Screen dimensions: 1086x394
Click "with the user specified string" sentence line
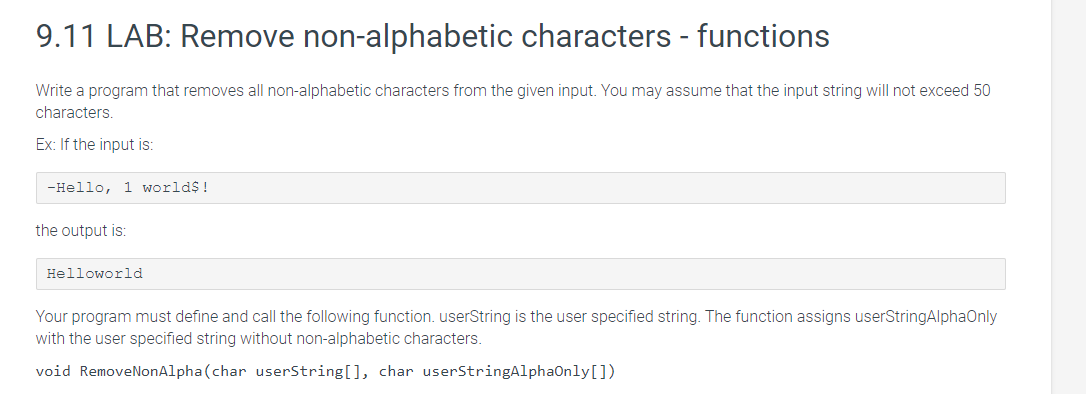[x=258, y=339]
